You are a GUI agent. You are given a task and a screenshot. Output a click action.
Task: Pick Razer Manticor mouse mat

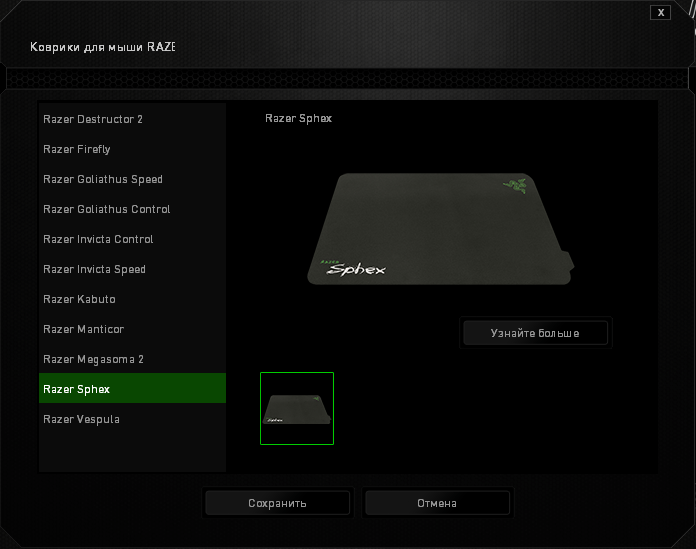coord(132,329)
